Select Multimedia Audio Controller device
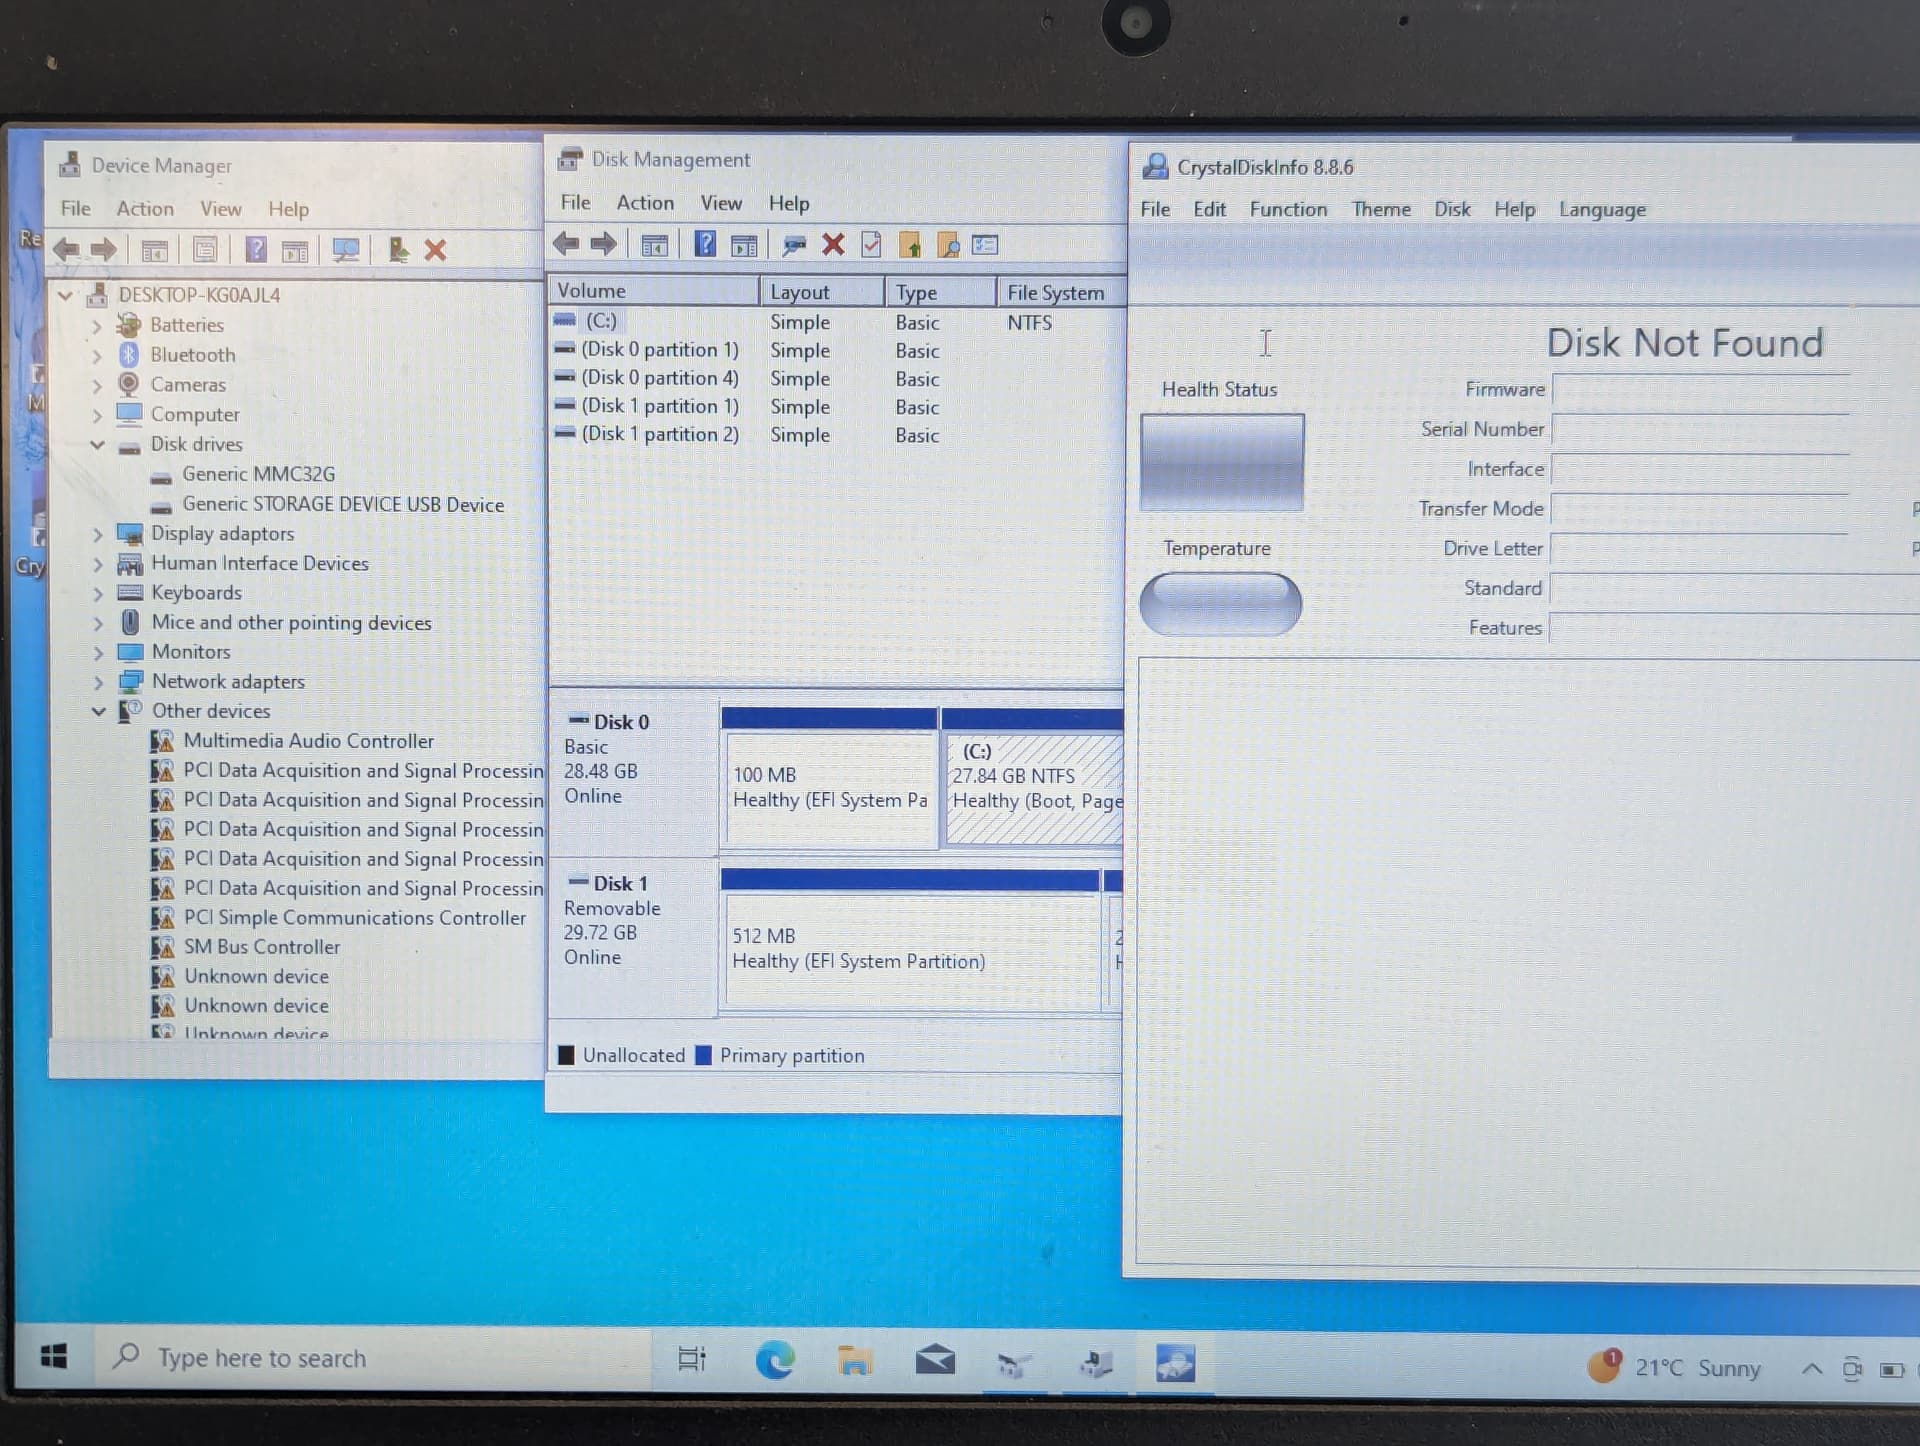1920x1446 pixels. click(x=308, y=741)
